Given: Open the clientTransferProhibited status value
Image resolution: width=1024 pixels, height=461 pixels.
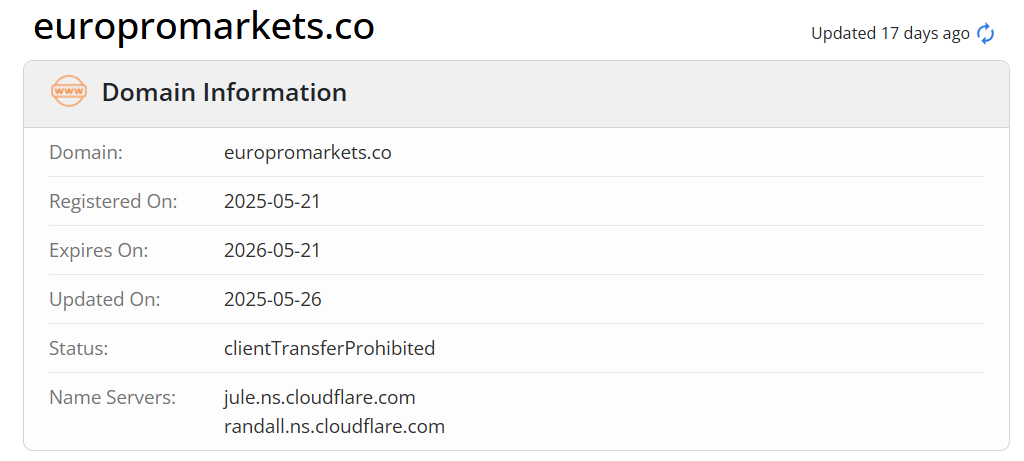Looking at the screenshot, I should (329, 348).
